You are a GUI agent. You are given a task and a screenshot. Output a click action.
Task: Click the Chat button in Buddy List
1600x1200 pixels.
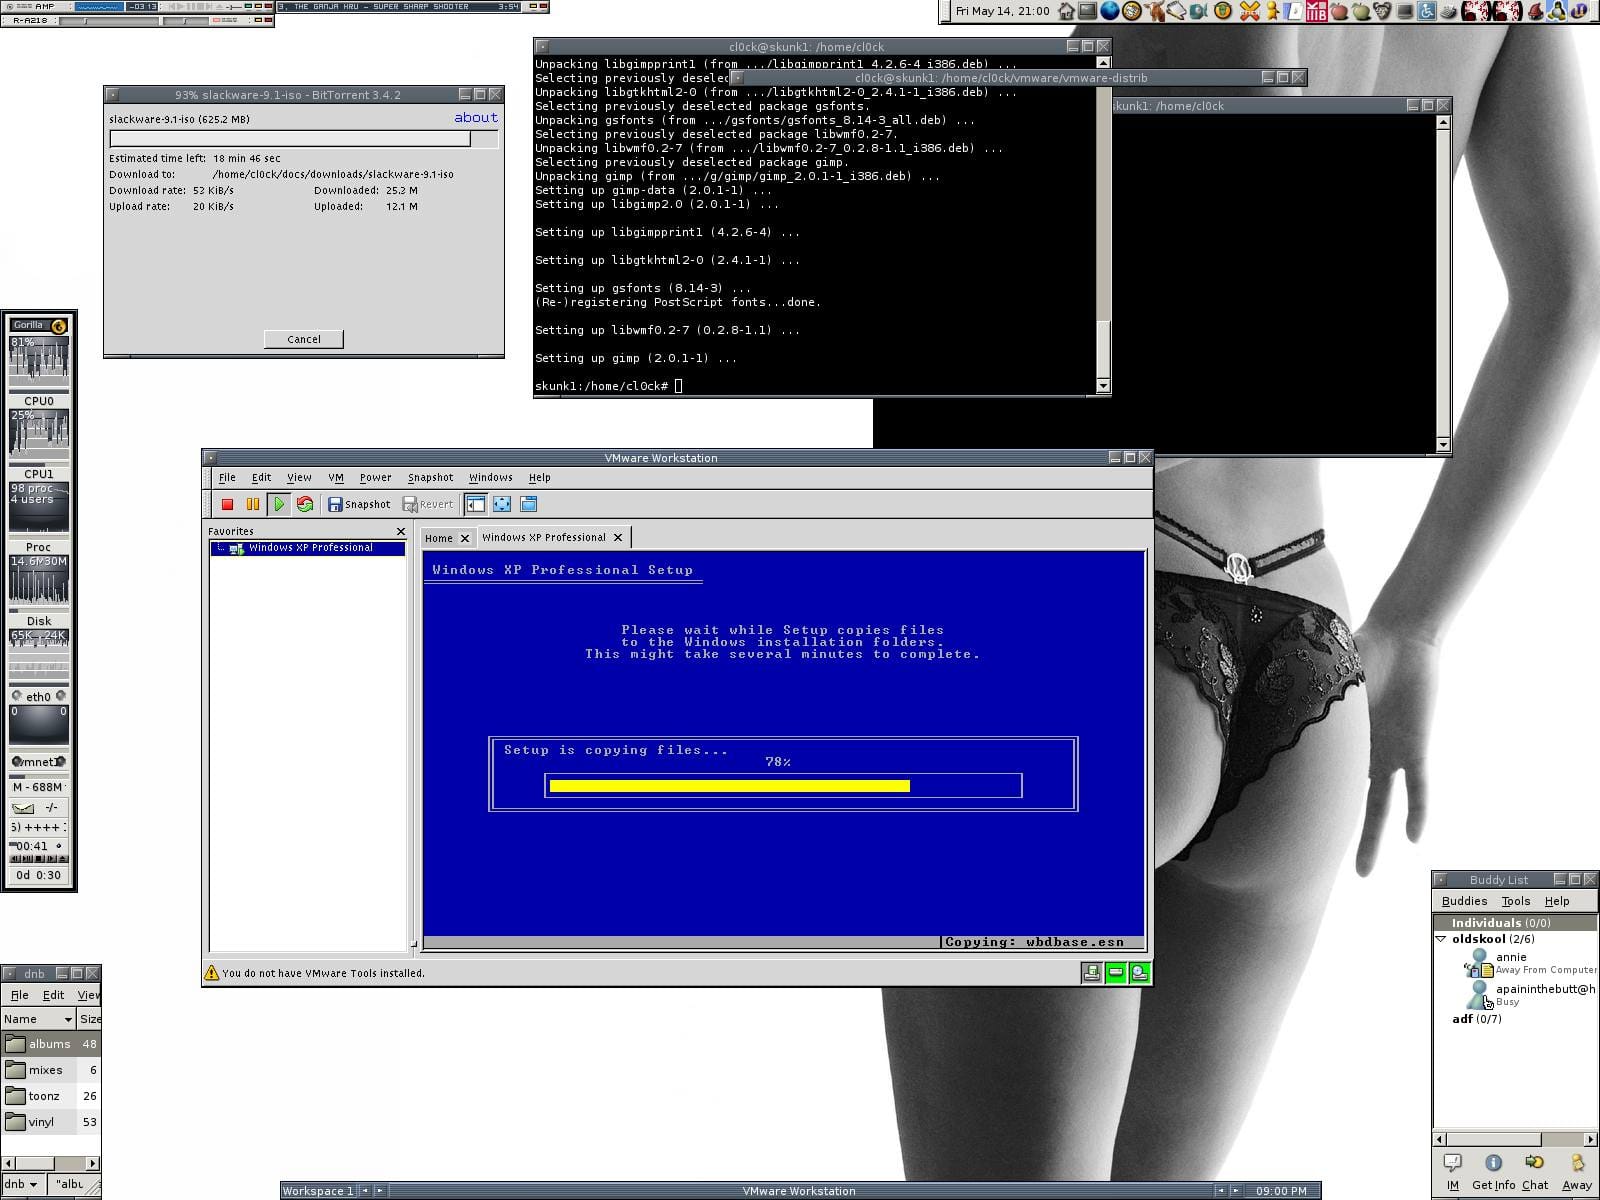pyautogui.click(x=1535, y=1172)
